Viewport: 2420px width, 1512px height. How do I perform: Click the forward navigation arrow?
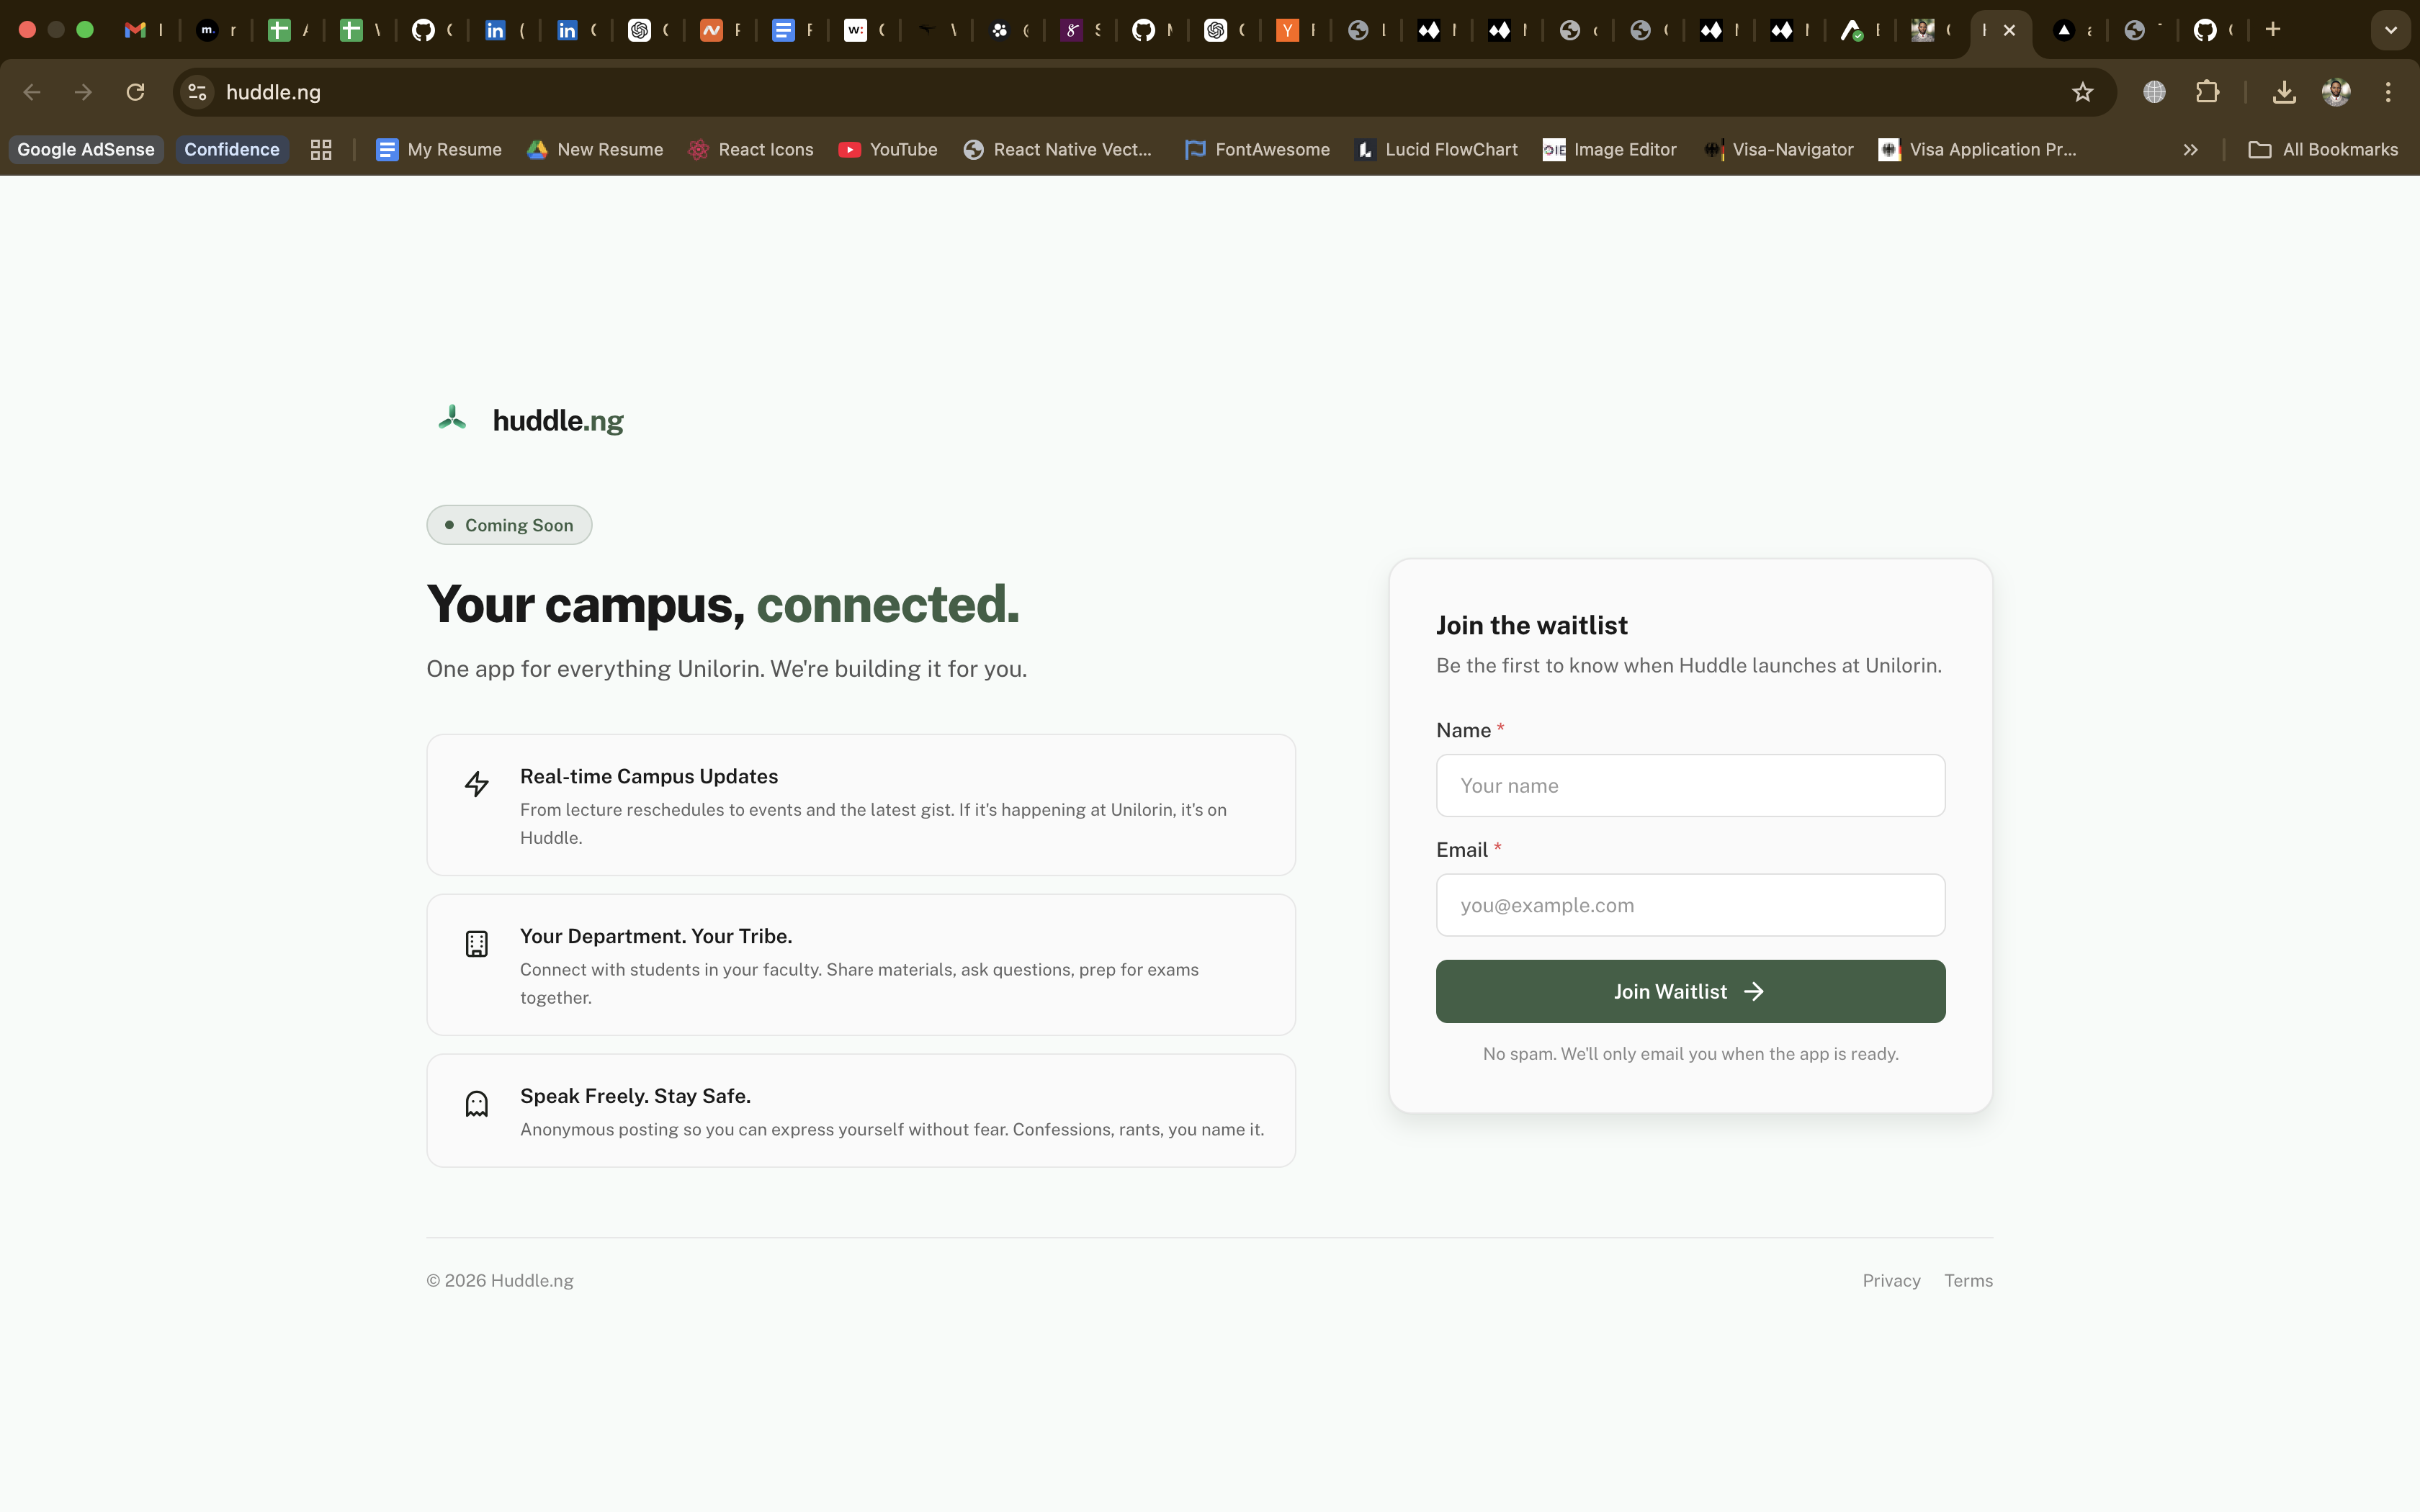click(x=84, y=92)
